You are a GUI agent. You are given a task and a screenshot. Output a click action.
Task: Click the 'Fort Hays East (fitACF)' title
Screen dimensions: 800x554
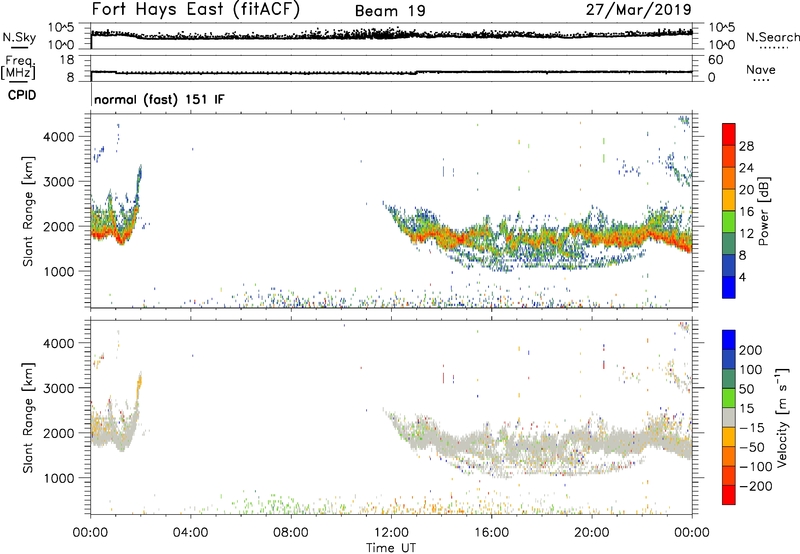[x=195, y=10]
